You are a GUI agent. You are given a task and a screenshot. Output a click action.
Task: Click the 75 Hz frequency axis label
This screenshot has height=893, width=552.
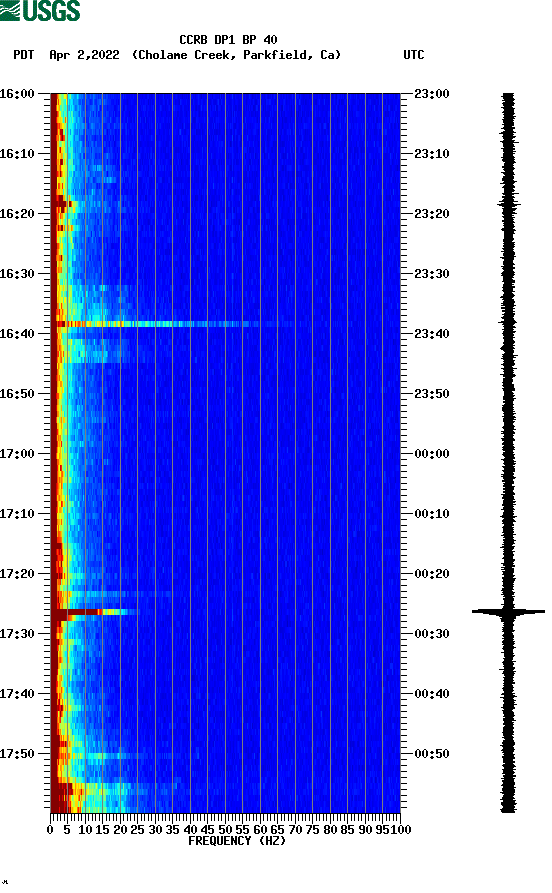pos(312,830)
